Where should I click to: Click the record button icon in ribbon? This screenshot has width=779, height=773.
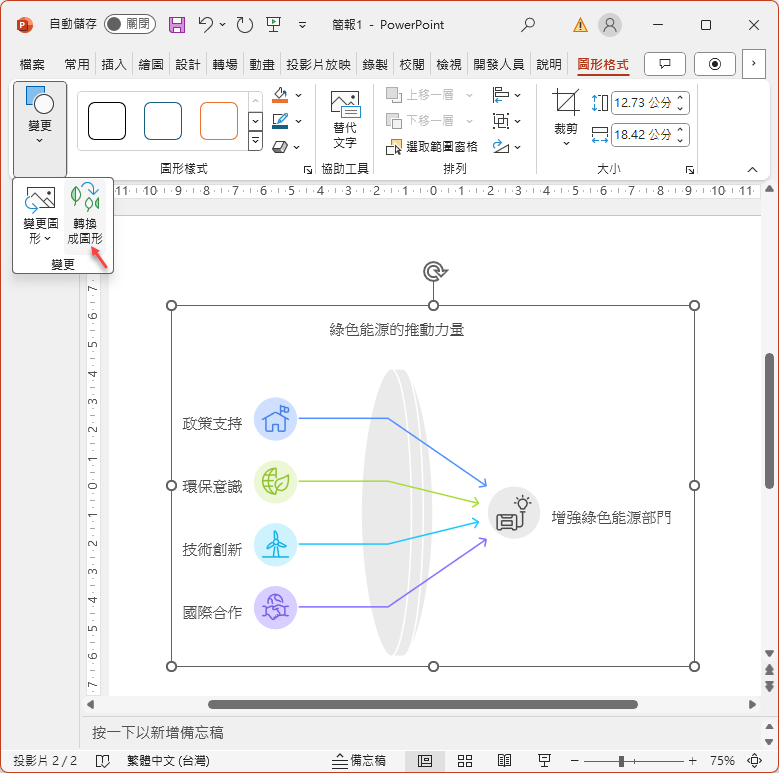point(714,64)
